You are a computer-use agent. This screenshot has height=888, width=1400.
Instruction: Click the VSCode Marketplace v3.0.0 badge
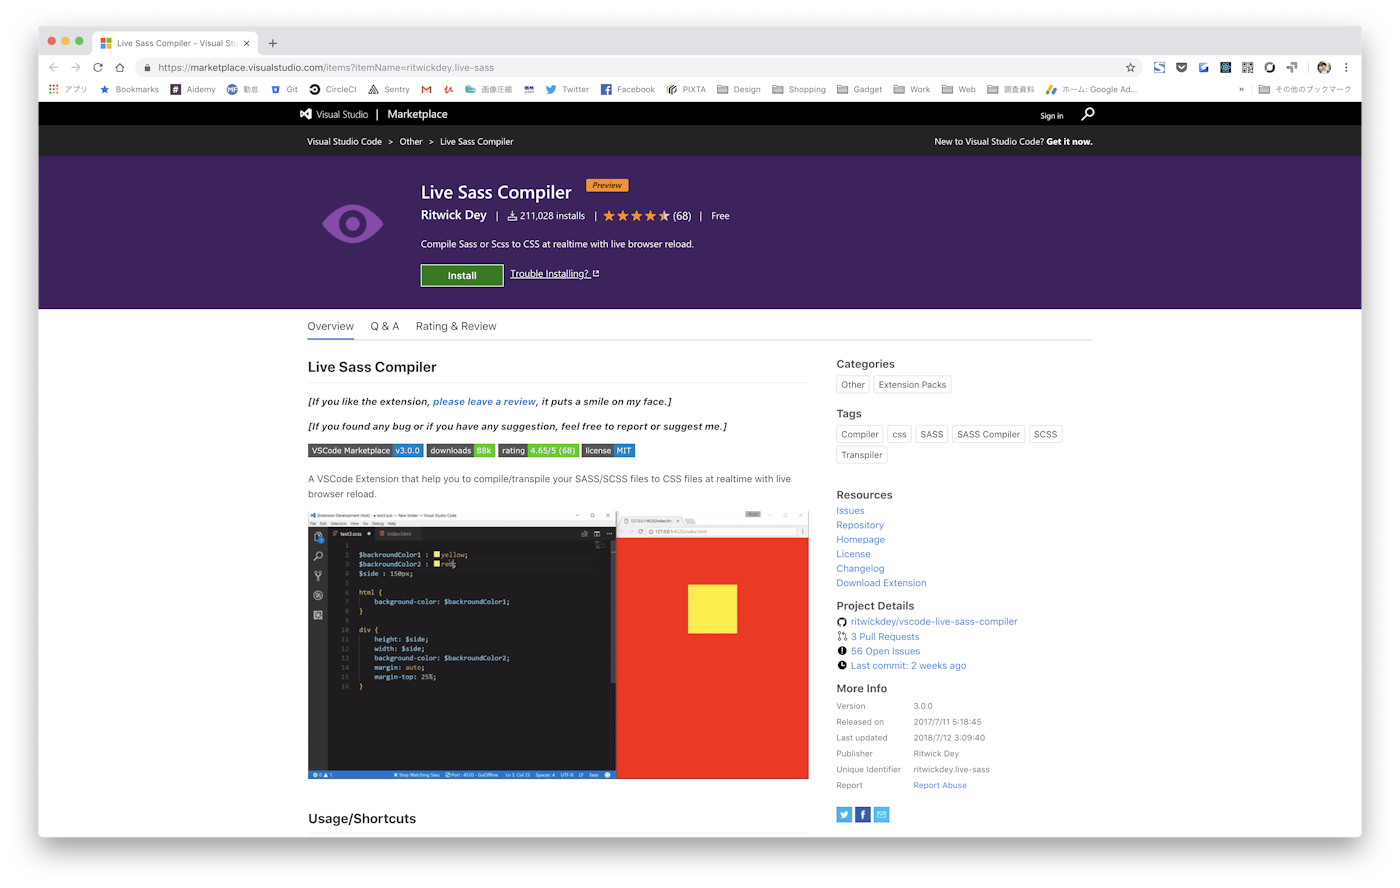(x=365, y=451)
